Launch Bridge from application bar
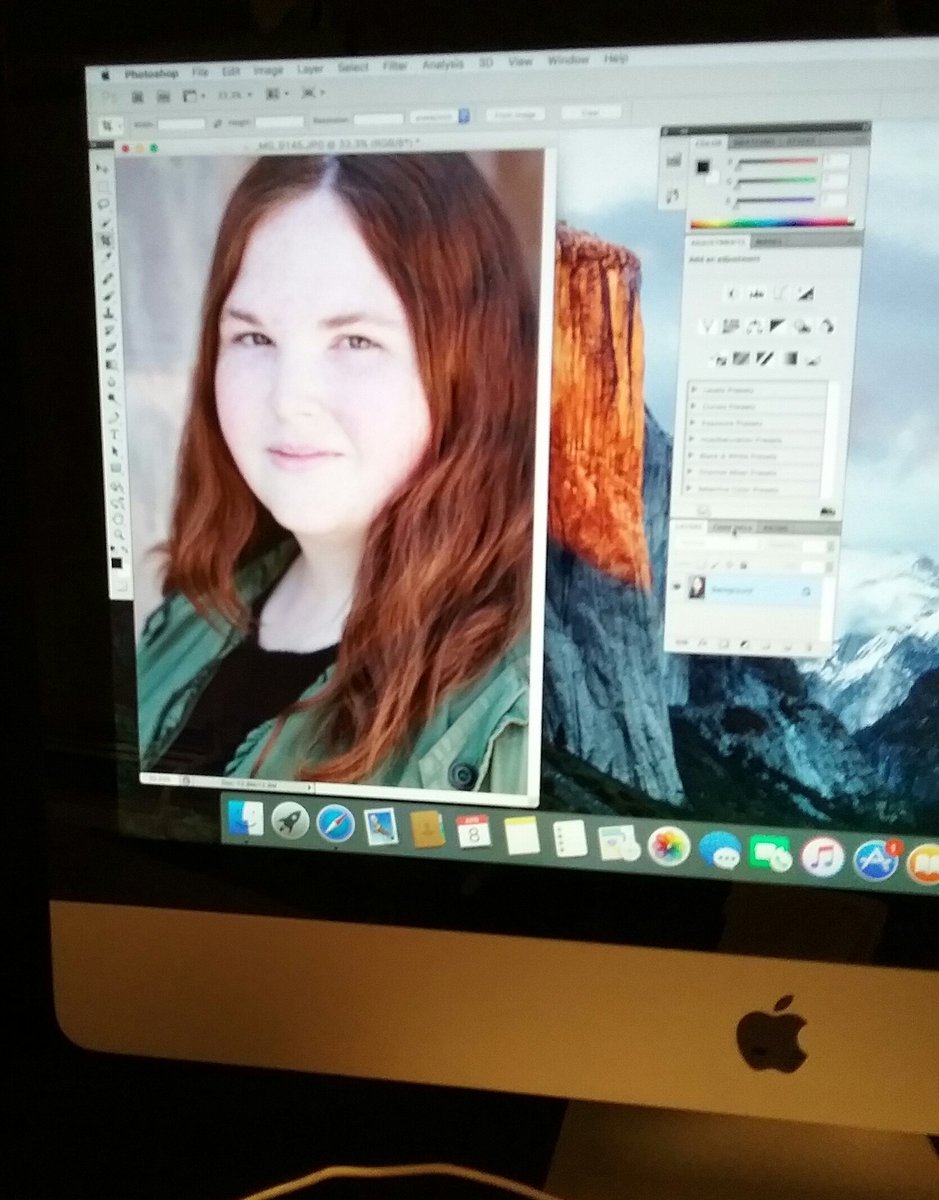 pos(139,97)
